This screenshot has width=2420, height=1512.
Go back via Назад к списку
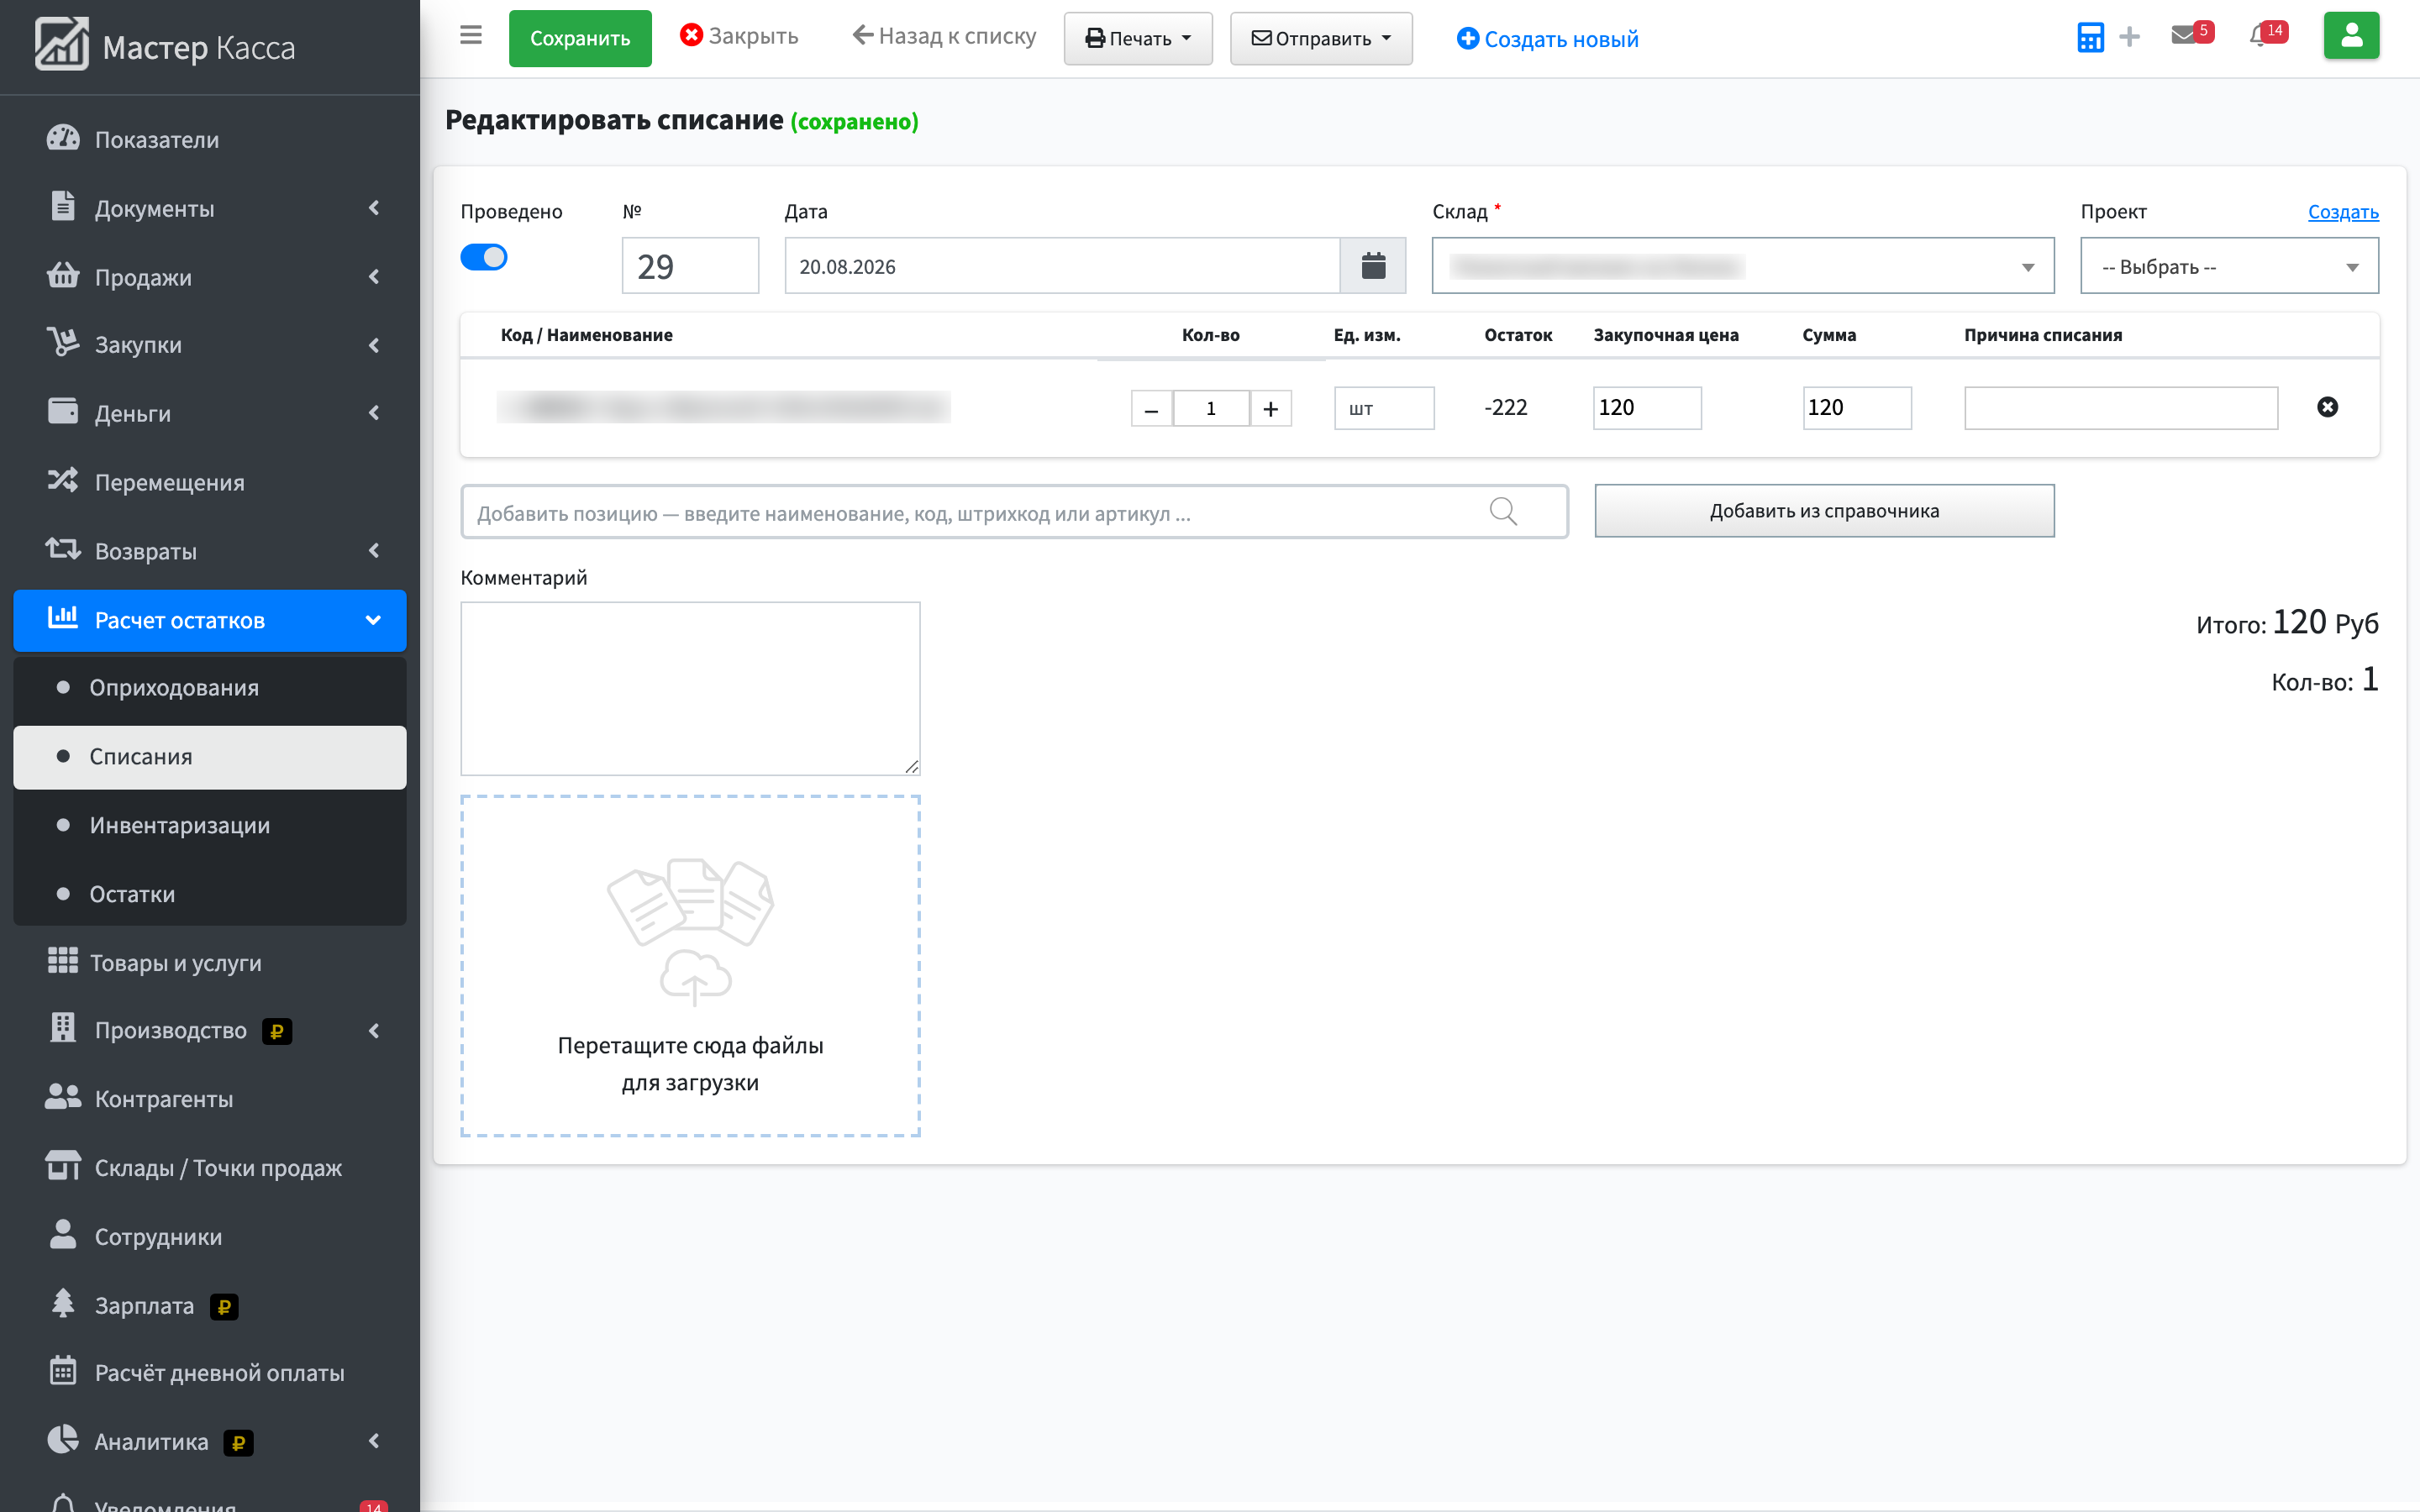click(x=944, y=36)
